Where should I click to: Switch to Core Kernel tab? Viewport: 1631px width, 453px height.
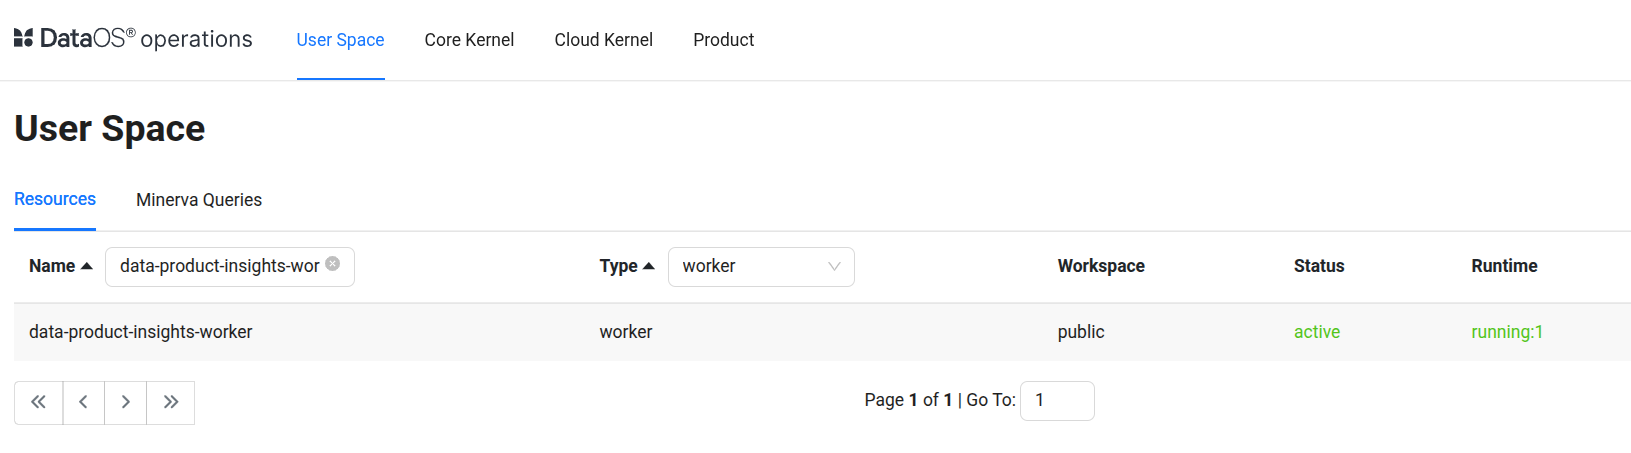click(x=469, y=40)
